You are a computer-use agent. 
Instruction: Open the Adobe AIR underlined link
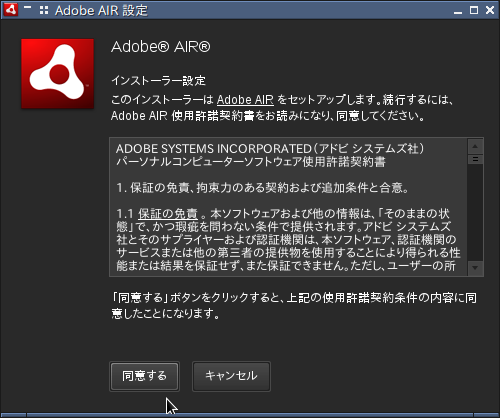point(245,100)
